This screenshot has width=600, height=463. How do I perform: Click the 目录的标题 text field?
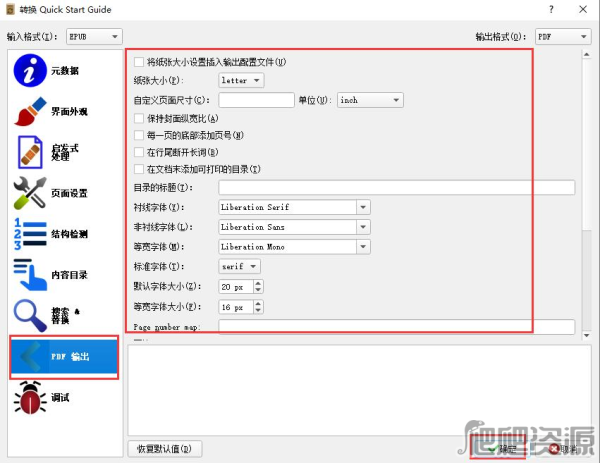pyautogui.click(x=396, y=187)
